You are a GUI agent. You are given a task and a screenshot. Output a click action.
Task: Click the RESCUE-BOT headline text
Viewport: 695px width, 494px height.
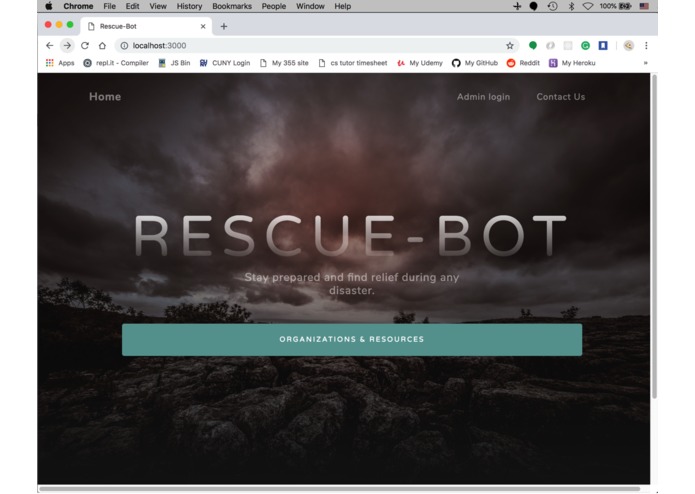350,236
